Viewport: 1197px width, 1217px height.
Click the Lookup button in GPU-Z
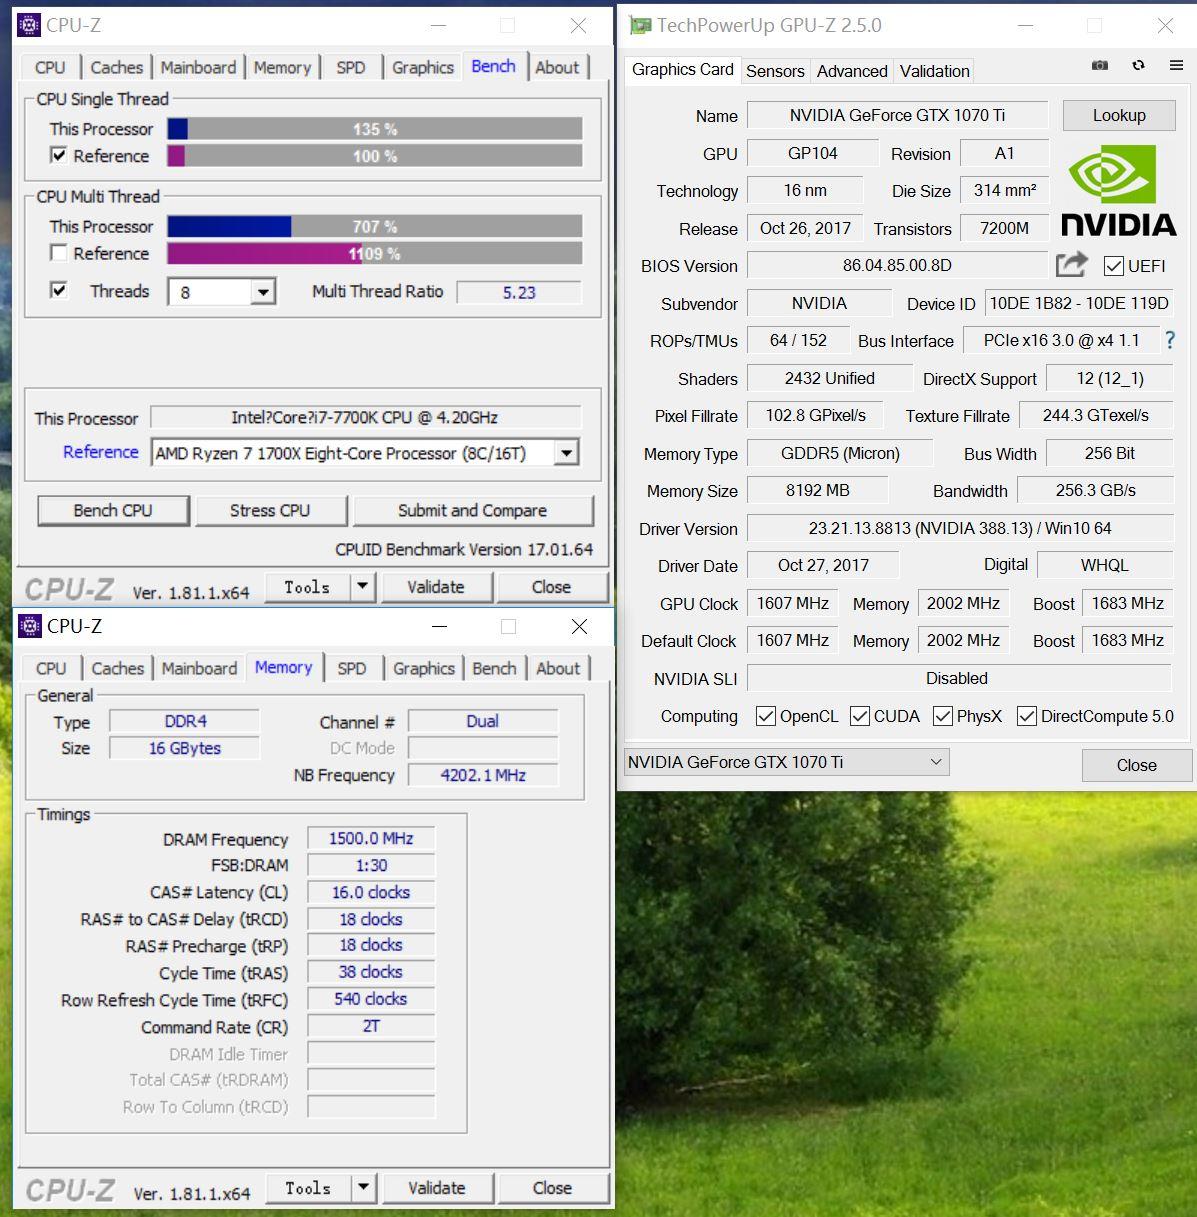click(x=1119, y=115)
